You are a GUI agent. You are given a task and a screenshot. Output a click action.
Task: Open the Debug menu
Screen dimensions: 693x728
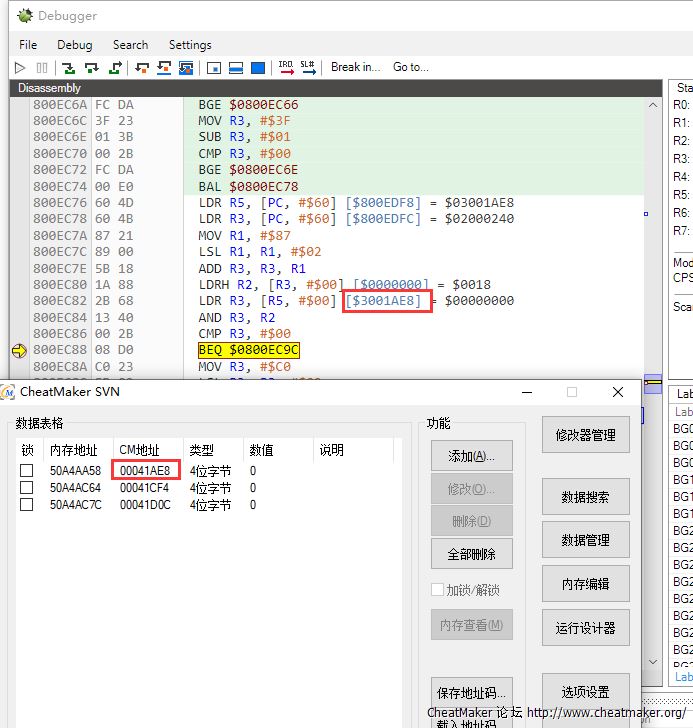(x=75, y=45)
